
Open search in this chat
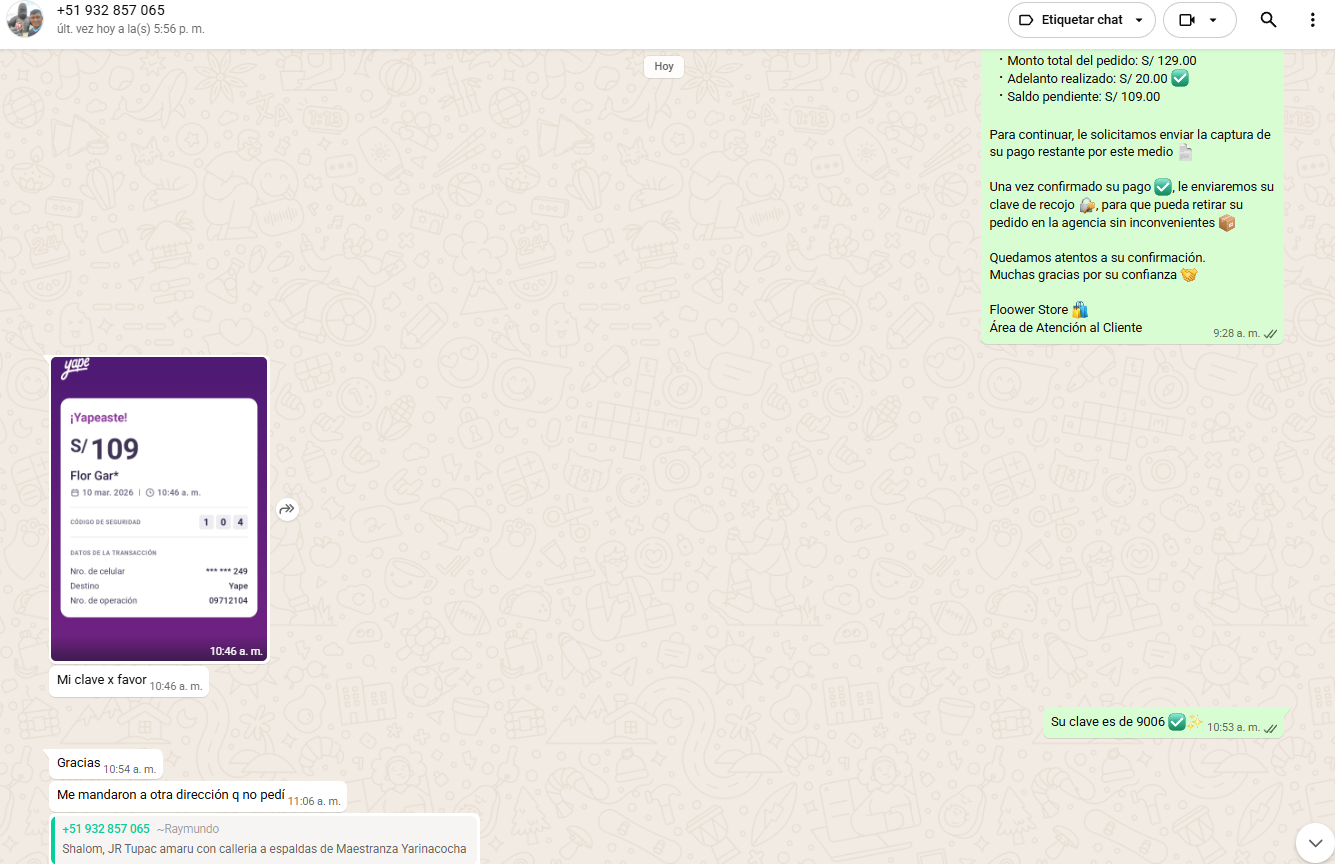point(1268,20)
